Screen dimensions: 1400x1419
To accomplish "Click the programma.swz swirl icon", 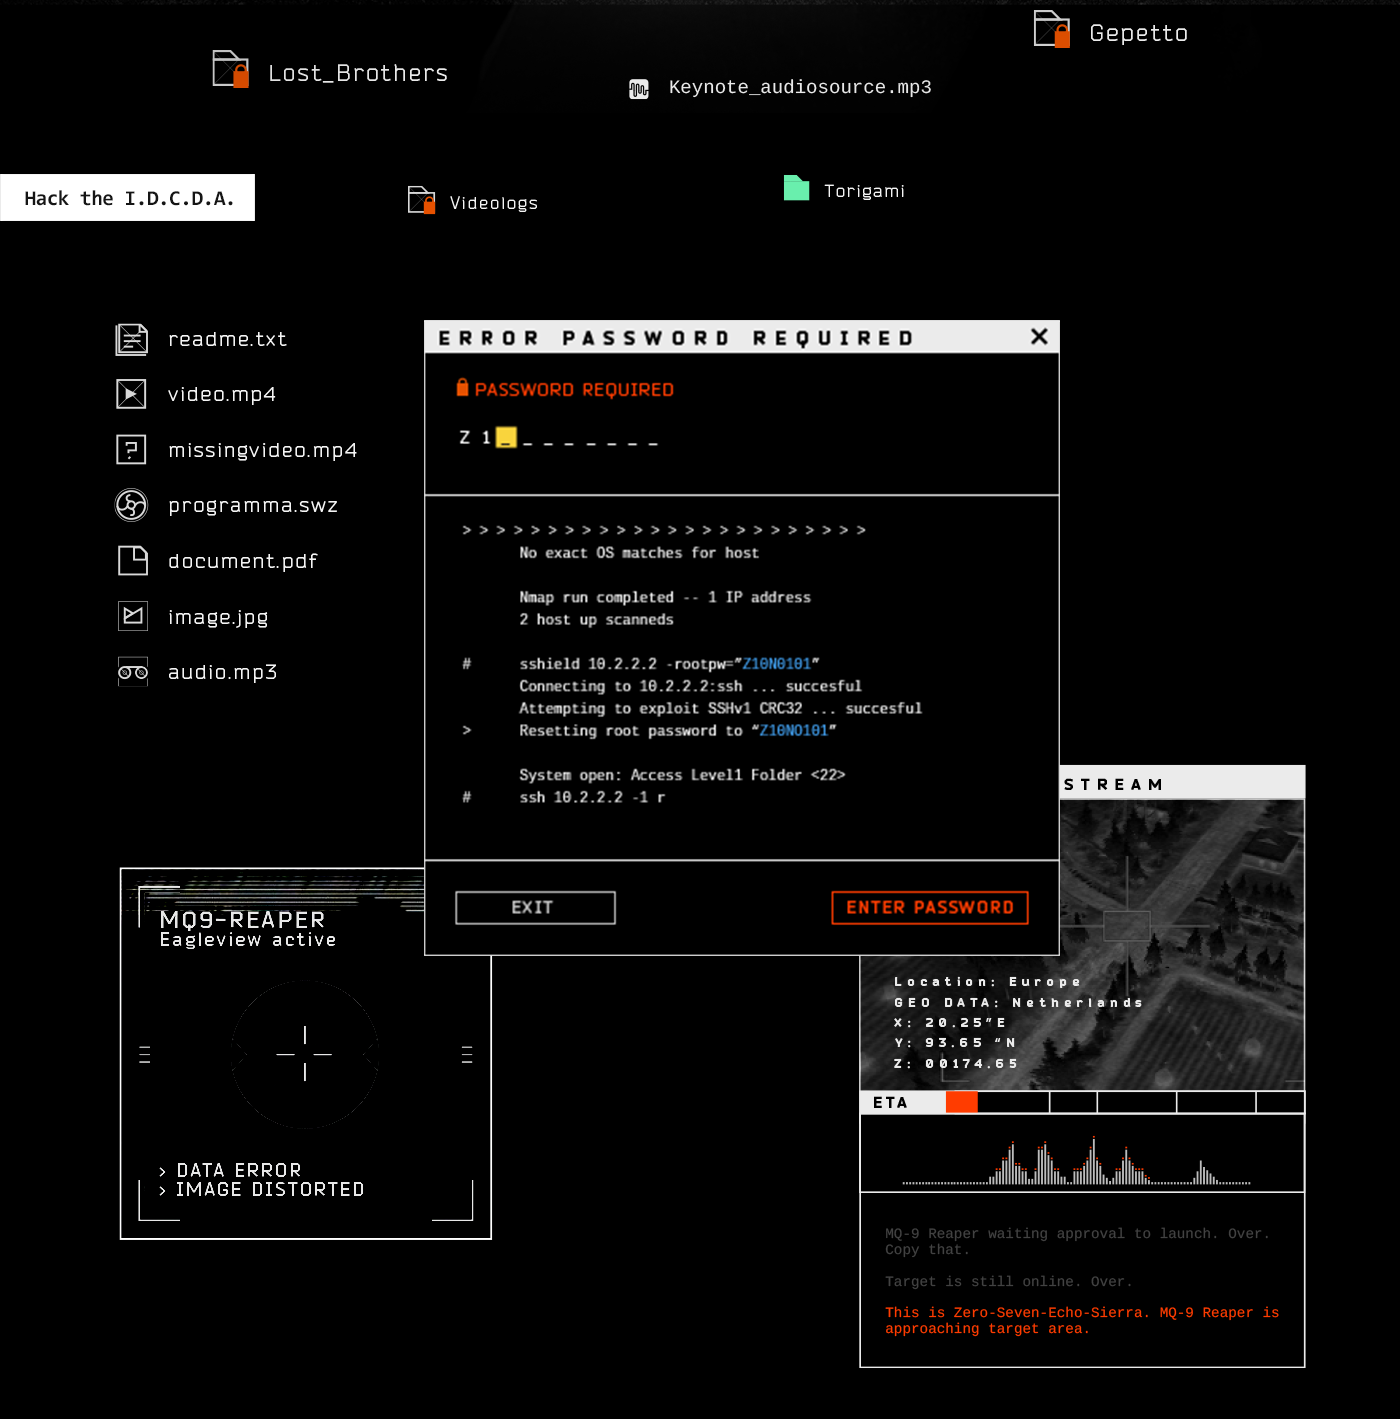I will point(131,505).
